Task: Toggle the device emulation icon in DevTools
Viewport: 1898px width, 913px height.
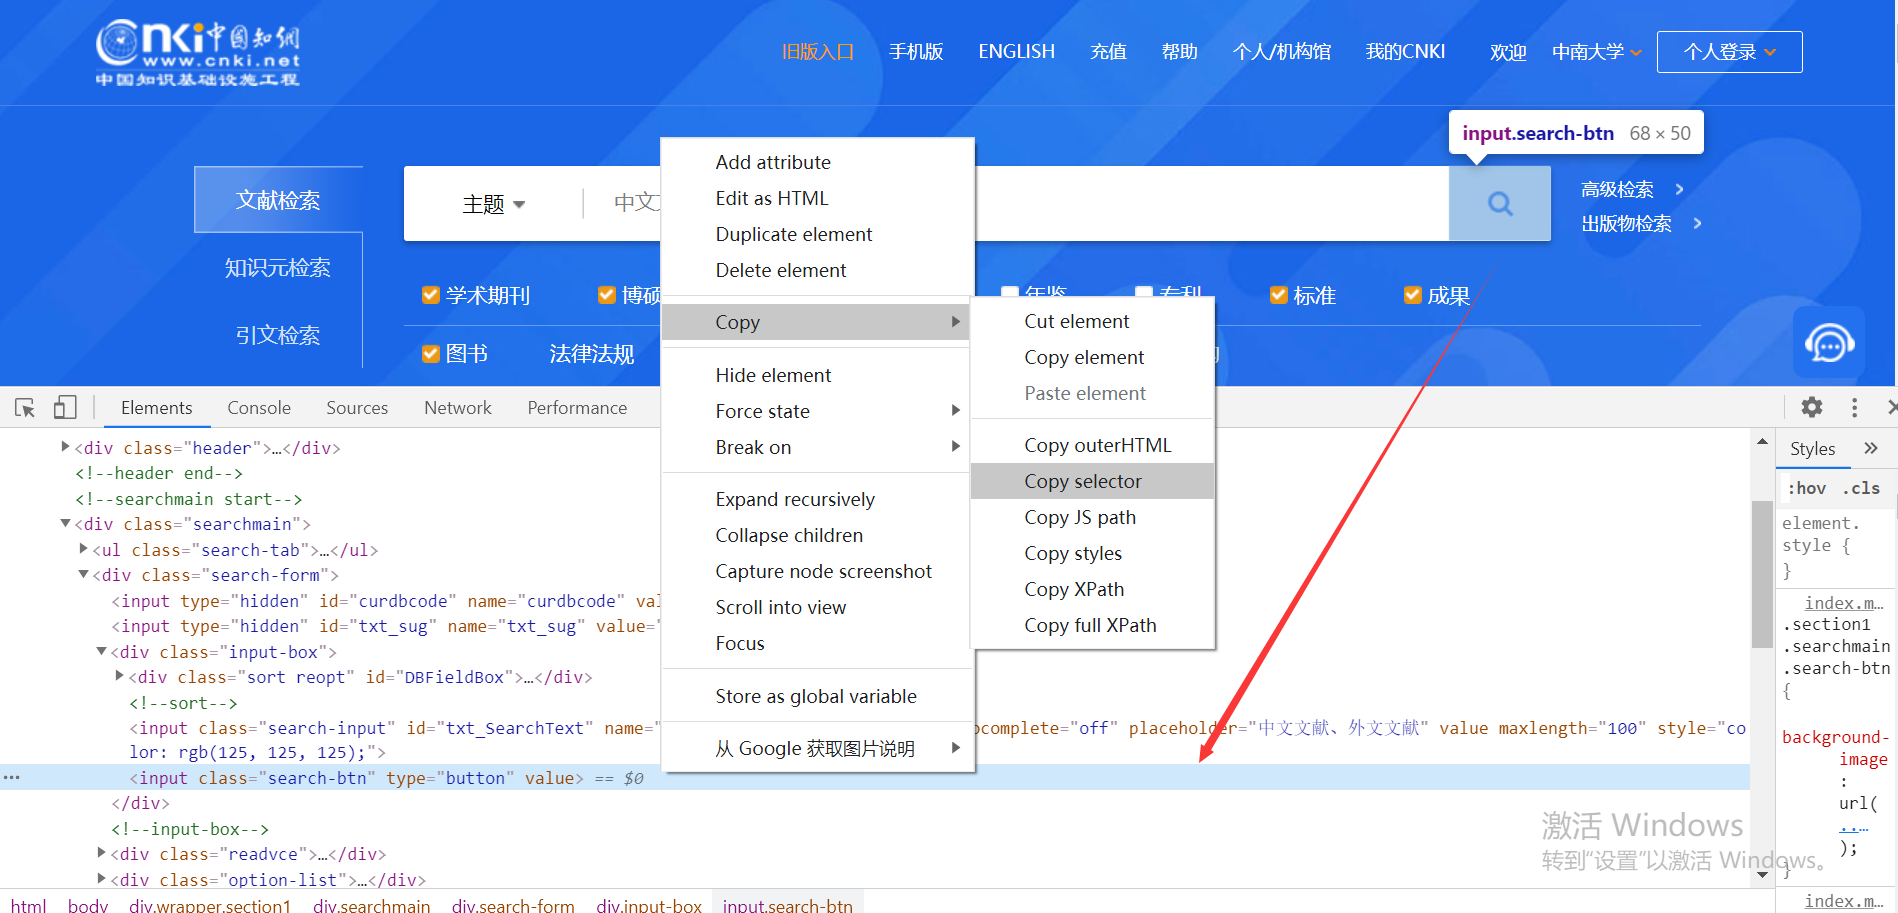Action: [64, 407]
